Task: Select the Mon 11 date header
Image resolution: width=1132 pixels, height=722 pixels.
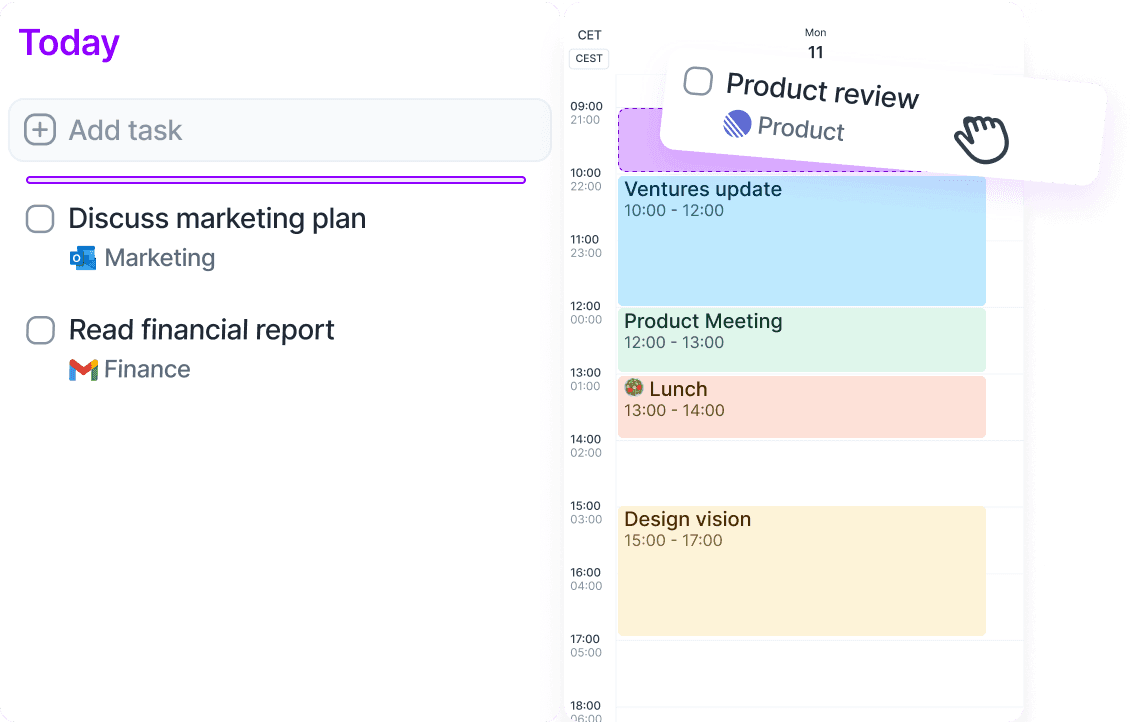Action: [x=815, y=42]
